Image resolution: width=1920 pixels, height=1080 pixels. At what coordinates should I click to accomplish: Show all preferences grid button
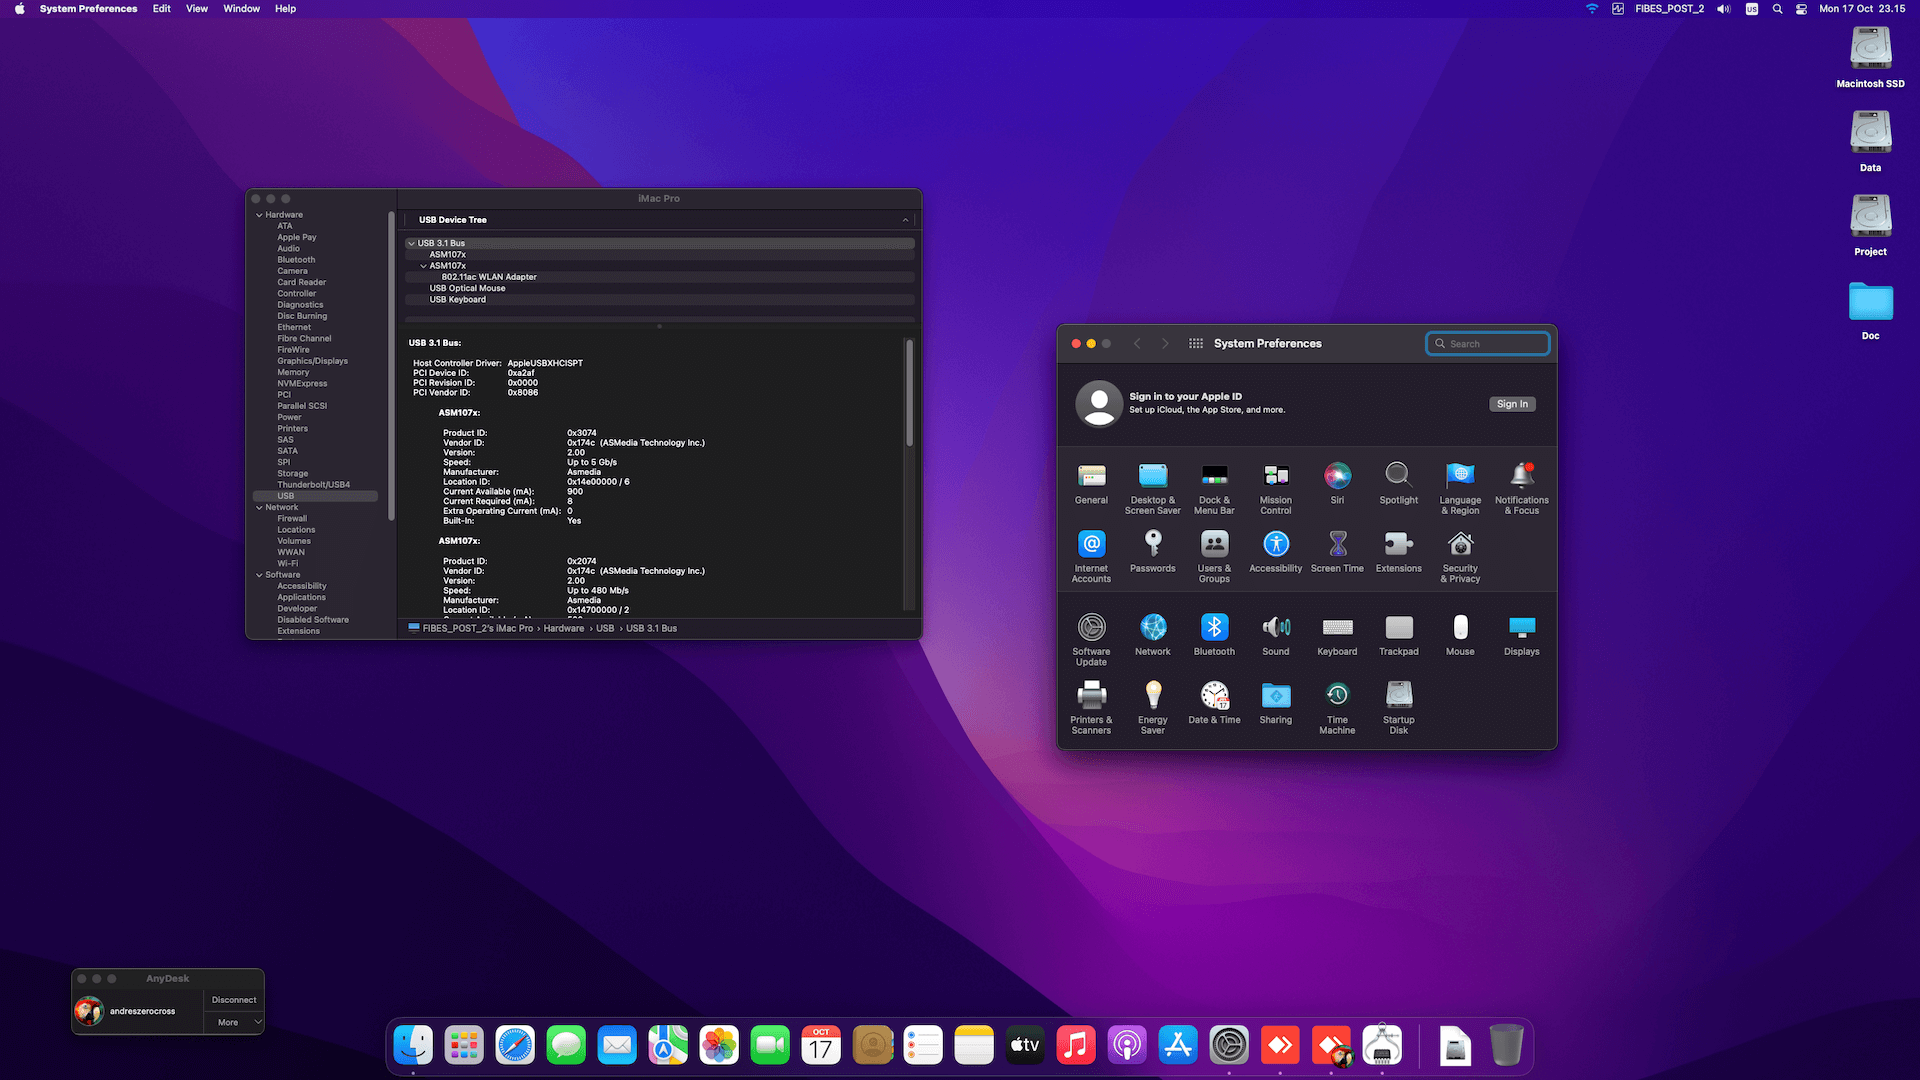point(1195,343)
